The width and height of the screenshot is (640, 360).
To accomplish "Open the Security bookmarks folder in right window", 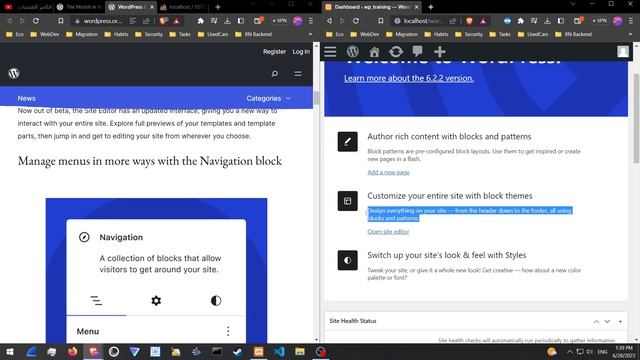I will [469, 34].
